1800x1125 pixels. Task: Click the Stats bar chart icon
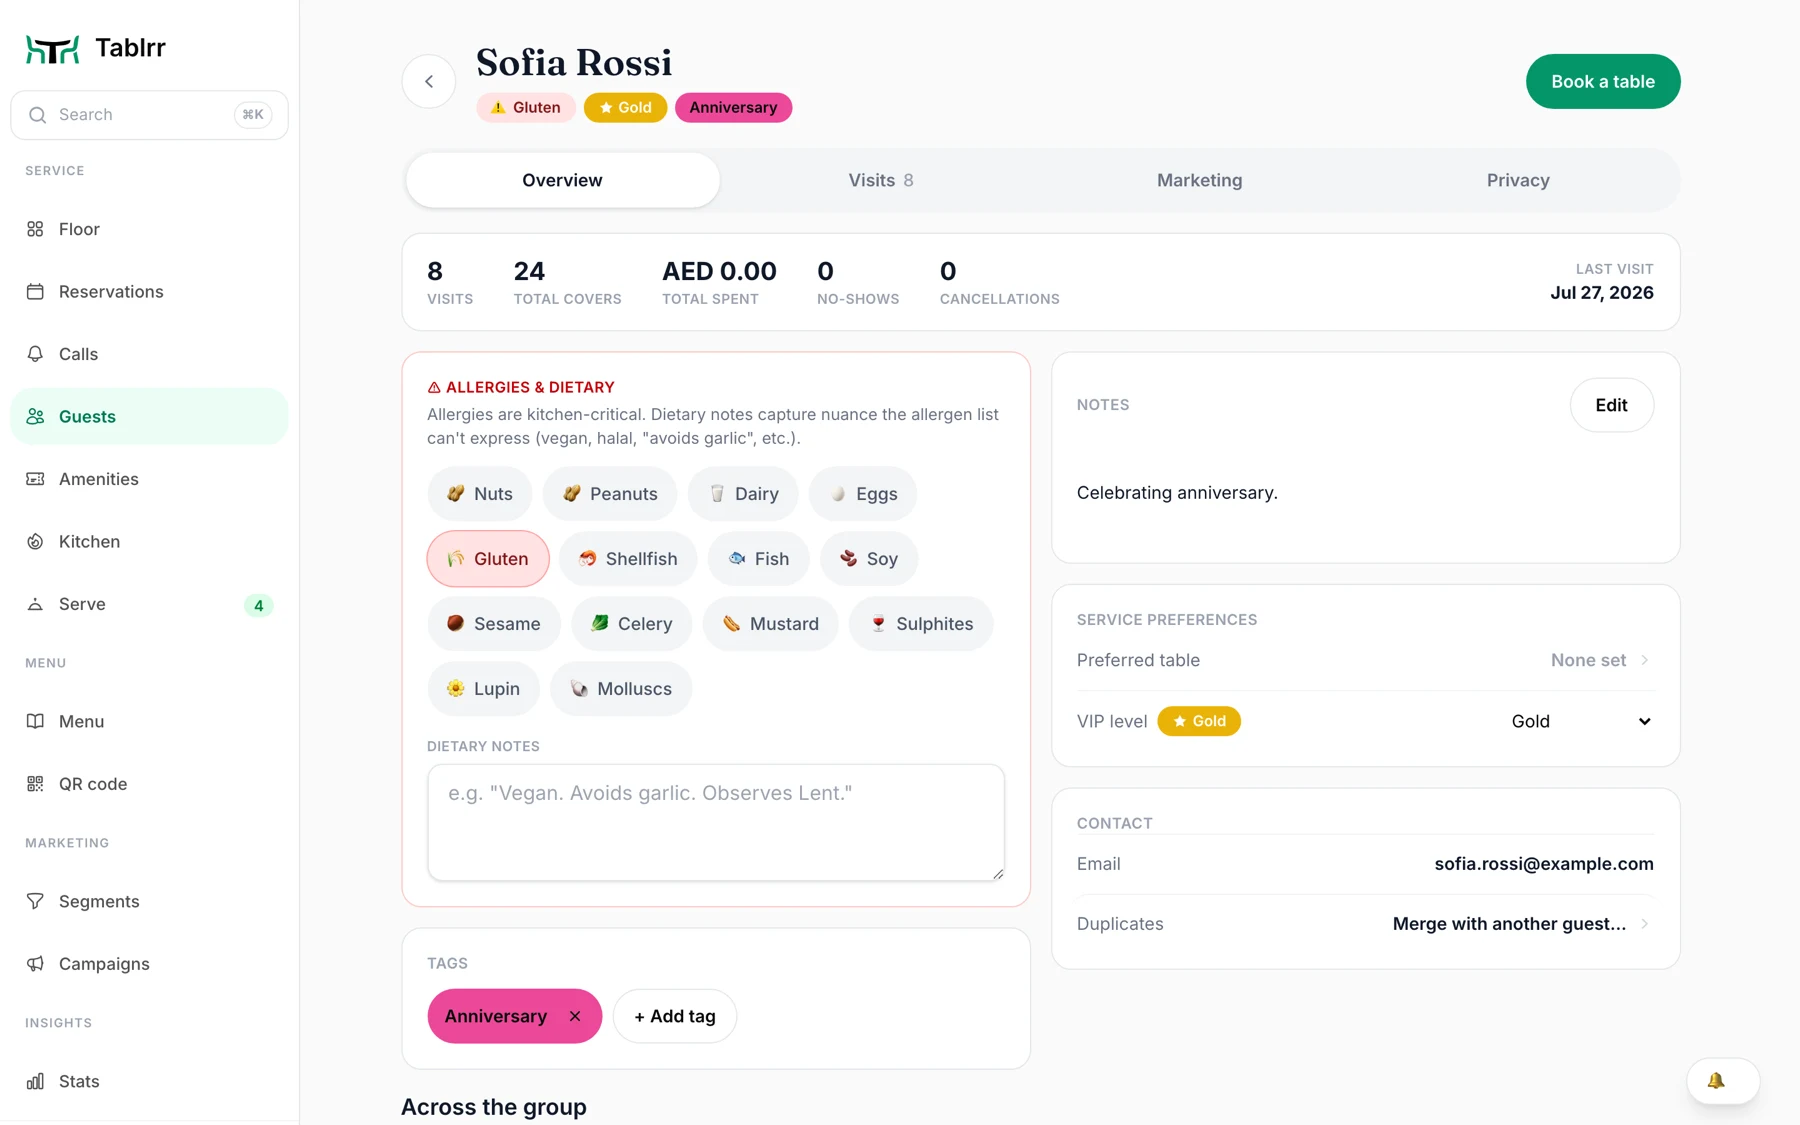click(x=35, y=1081)
